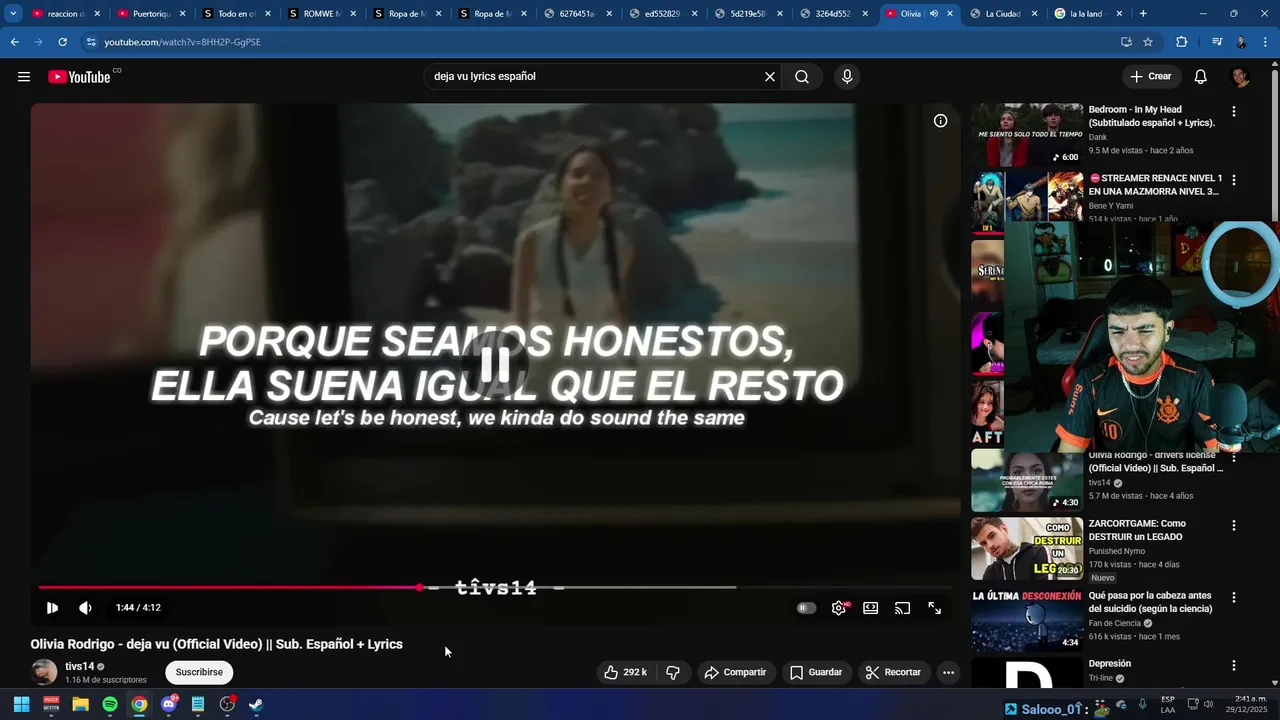The height and width of the screenshot is (720, 1280).
Task: Resume playback with the player play button
Action: coord(52,608)
